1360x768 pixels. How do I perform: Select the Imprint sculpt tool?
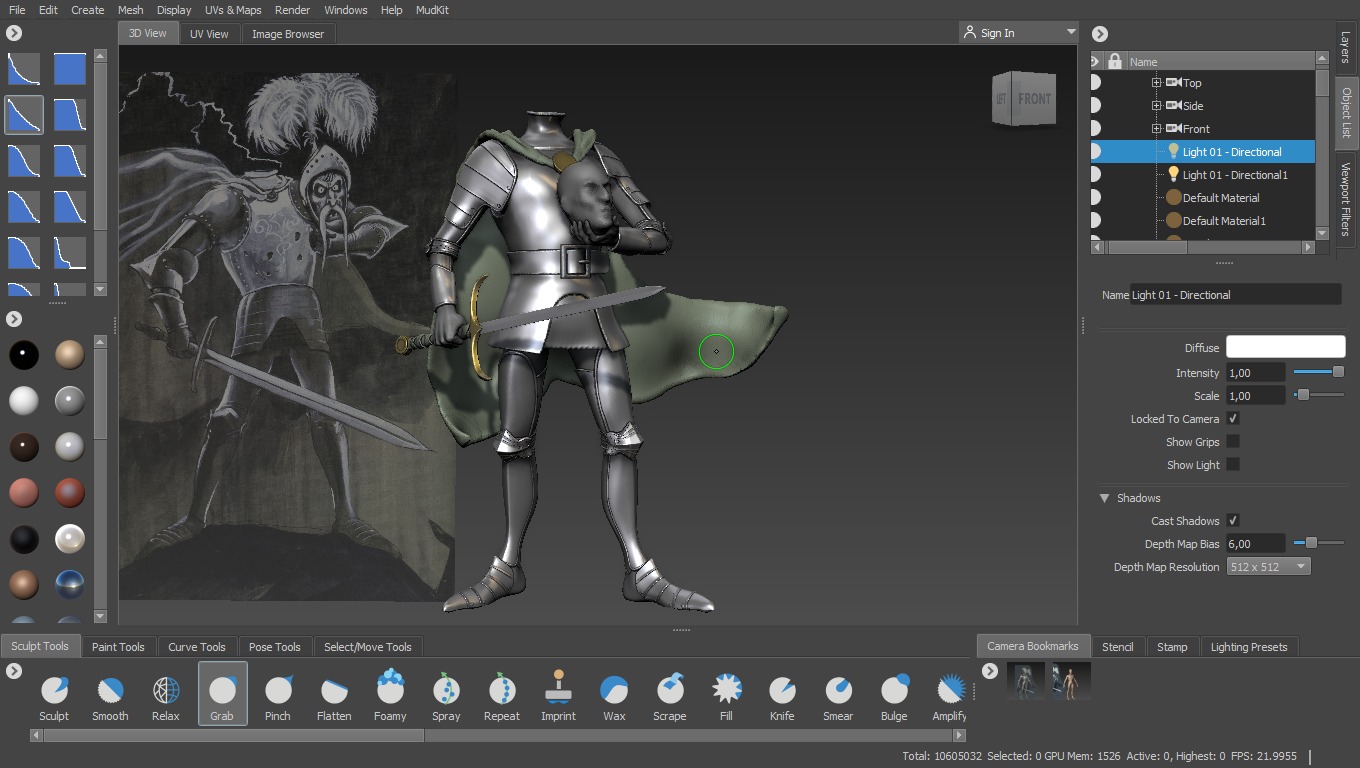(557, 690)
